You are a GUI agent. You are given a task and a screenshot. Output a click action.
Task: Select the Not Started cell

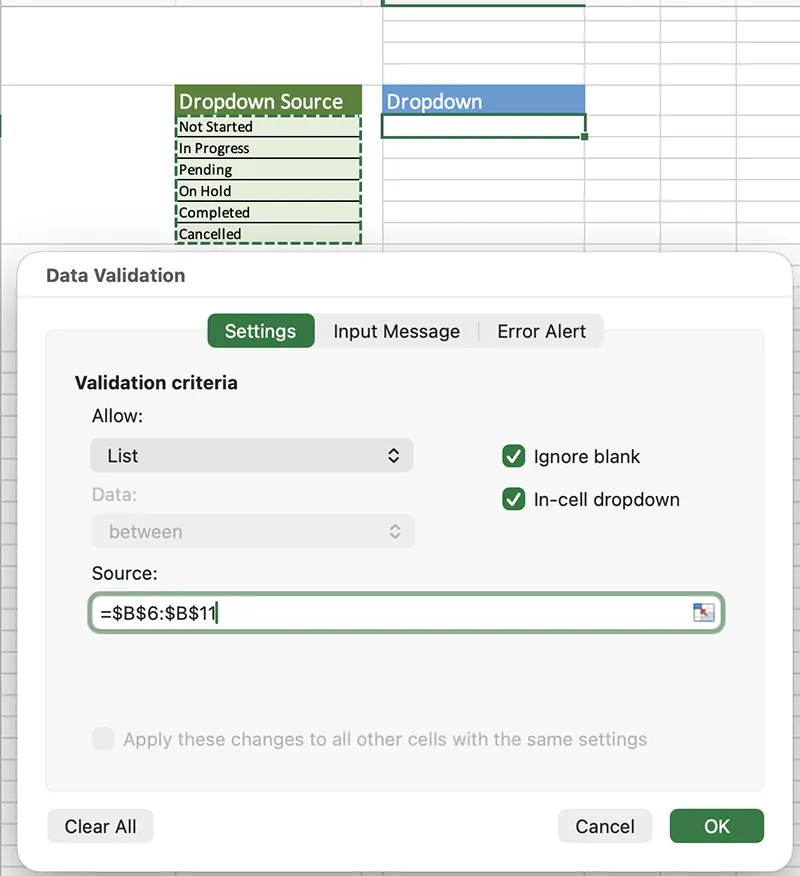click(x=267, y=127)
